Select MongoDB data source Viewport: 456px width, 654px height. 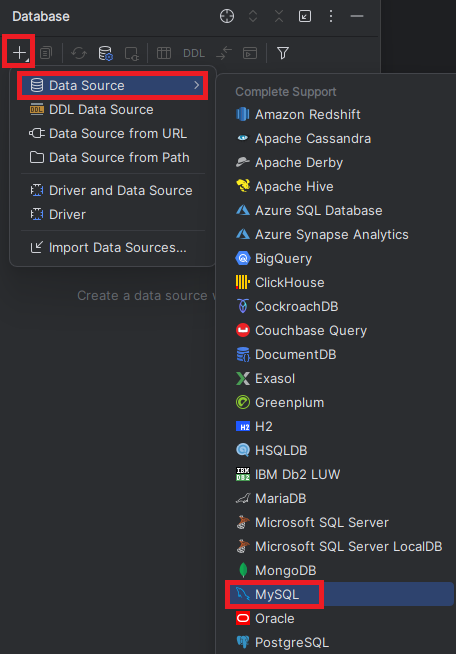click(340, 570)
